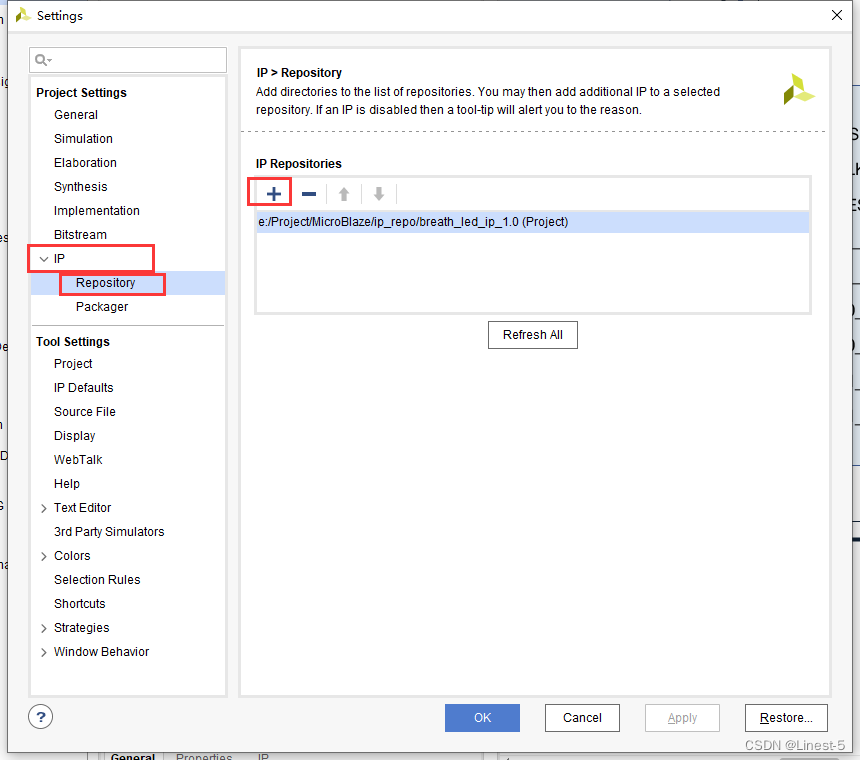The image size is (860, 760).
Task: Select Window Behavior settings label
Action: coord(101,652)
